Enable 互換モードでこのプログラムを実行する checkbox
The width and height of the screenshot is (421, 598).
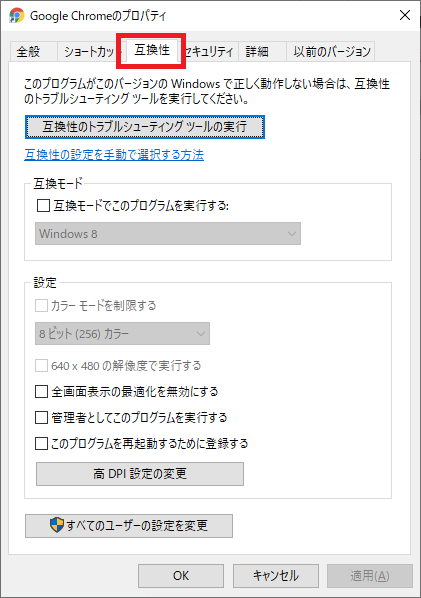pyautogui.click(x=43, y=206)
